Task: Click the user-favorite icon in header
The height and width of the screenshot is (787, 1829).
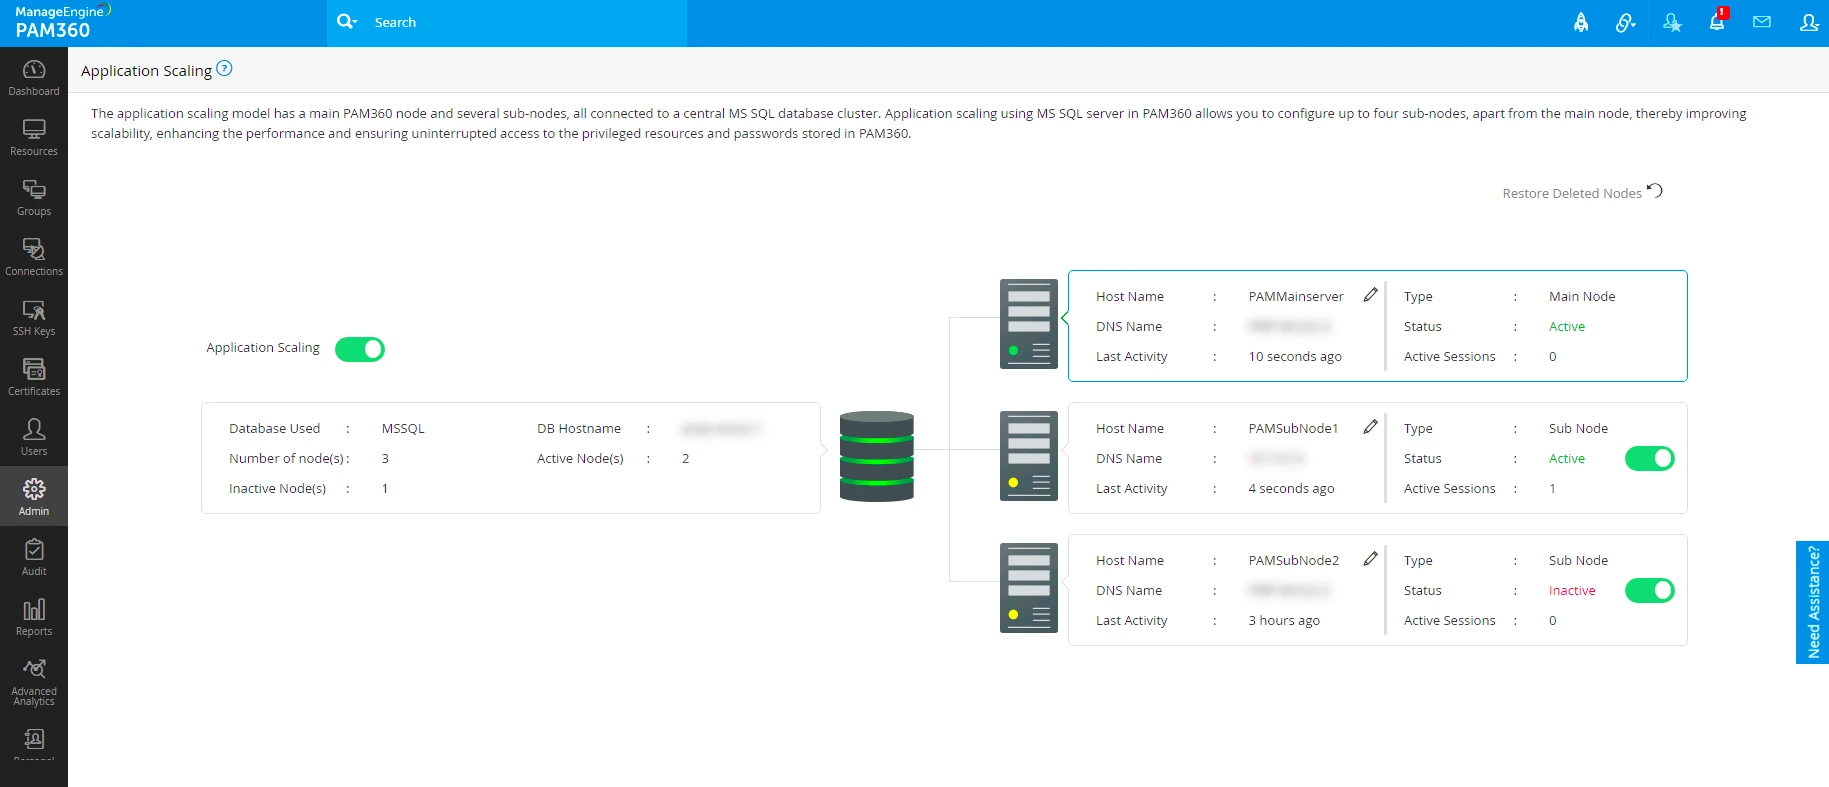Action: pyautogui.click(x=1672, y=22)
